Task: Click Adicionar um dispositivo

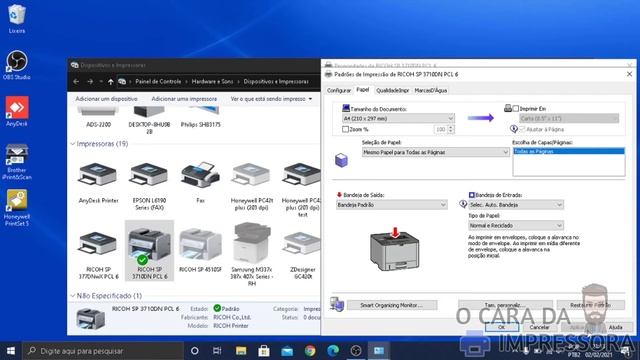Action: coord(107,99)
